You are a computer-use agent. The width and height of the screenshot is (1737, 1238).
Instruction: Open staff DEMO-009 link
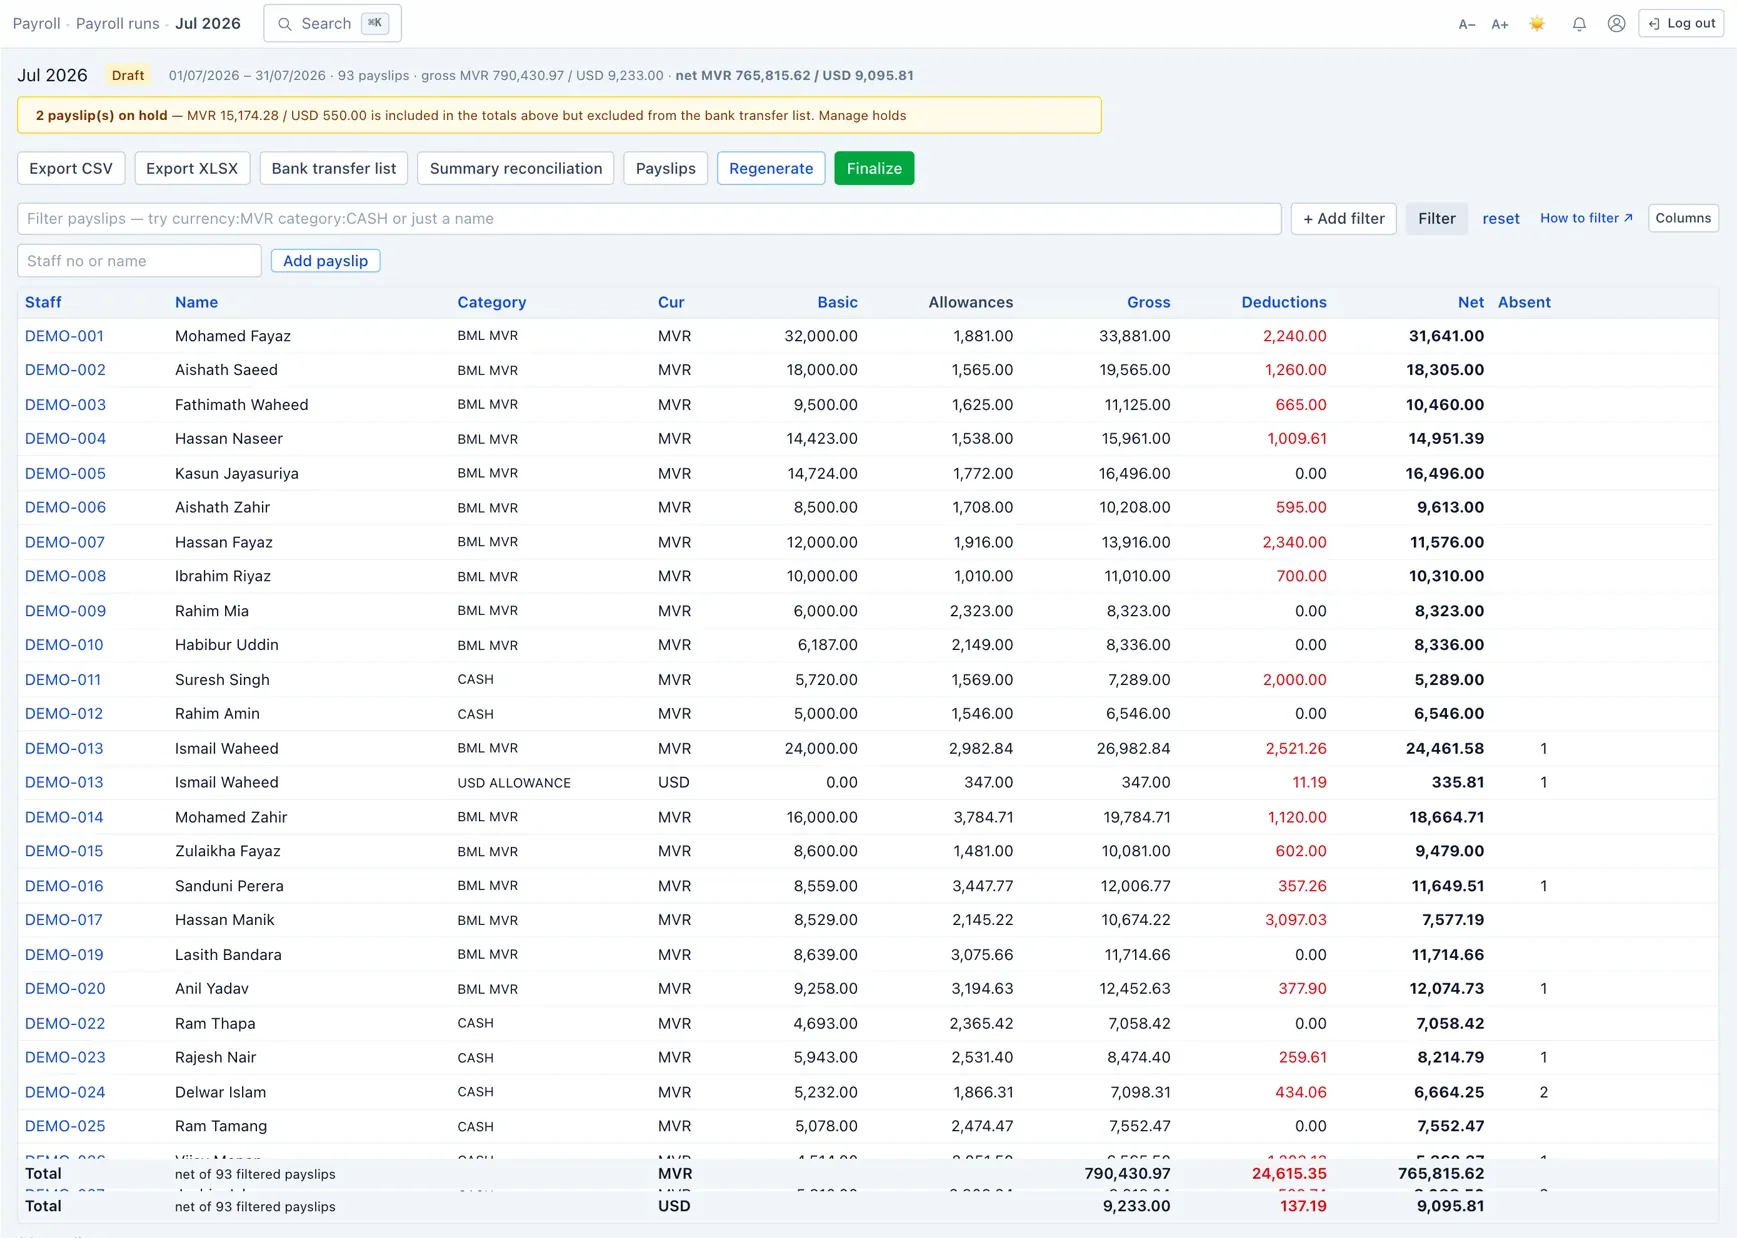[x=65, y=611]
